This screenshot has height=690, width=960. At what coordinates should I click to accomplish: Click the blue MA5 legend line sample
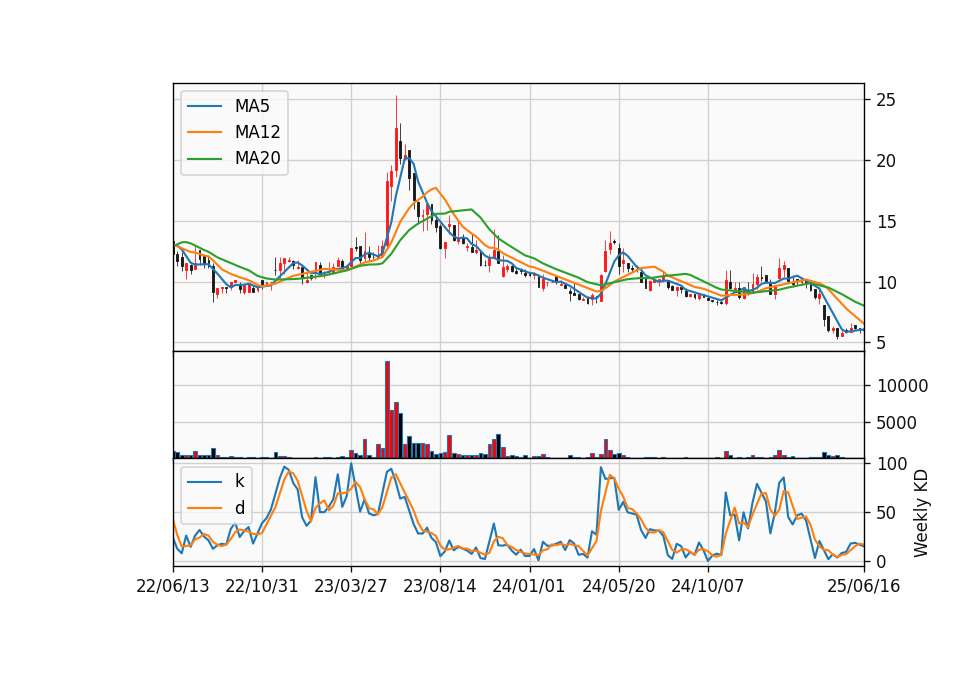point(204,106)
